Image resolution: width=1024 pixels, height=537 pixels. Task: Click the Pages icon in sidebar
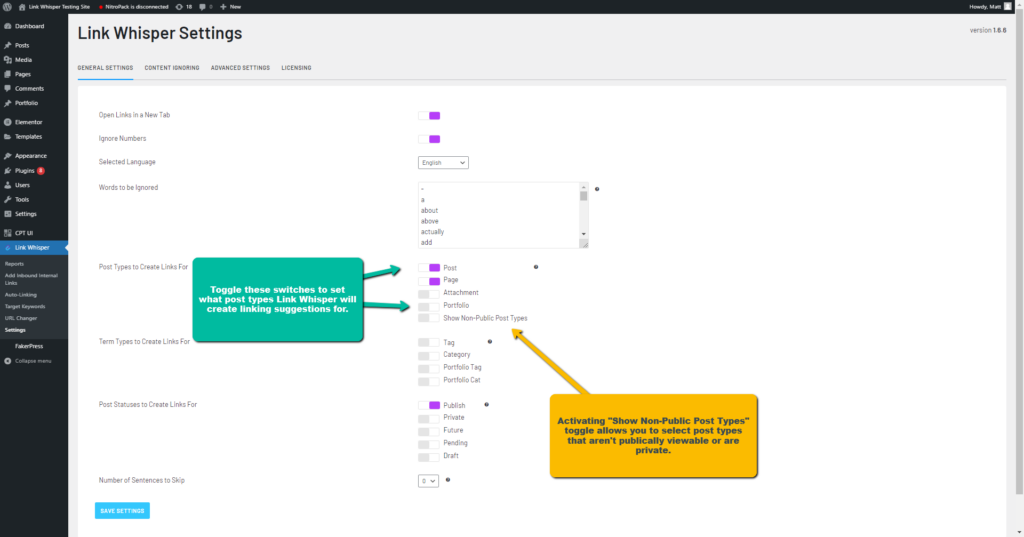8,74
